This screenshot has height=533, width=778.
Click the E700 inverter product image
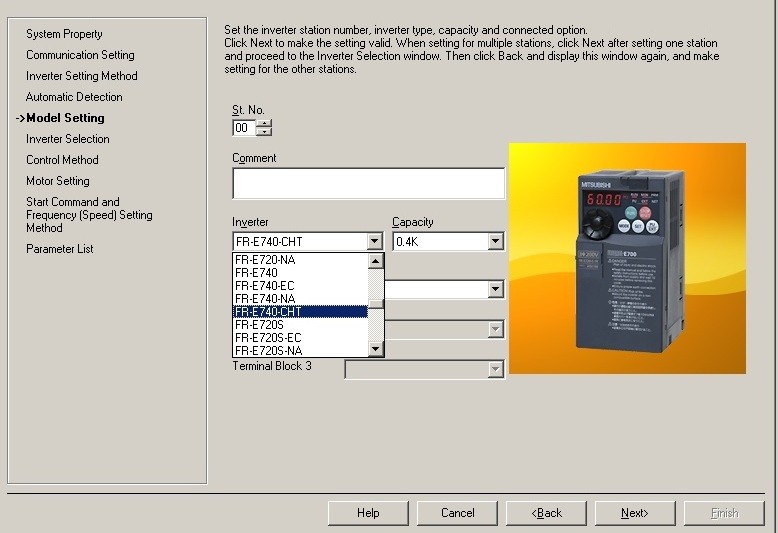[x=627, y=258]
